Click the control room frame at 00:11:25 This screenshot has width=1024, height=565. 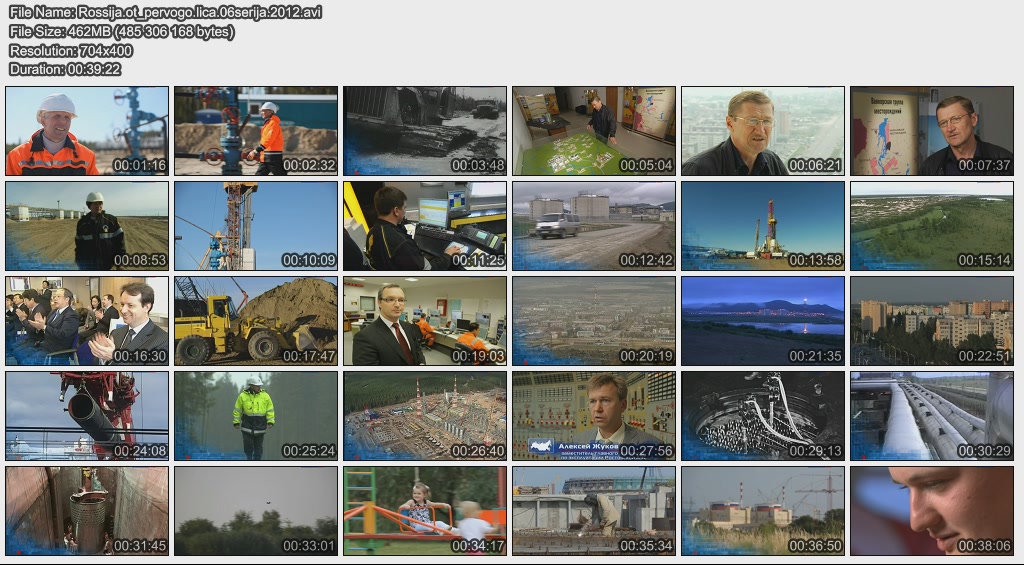425,226
